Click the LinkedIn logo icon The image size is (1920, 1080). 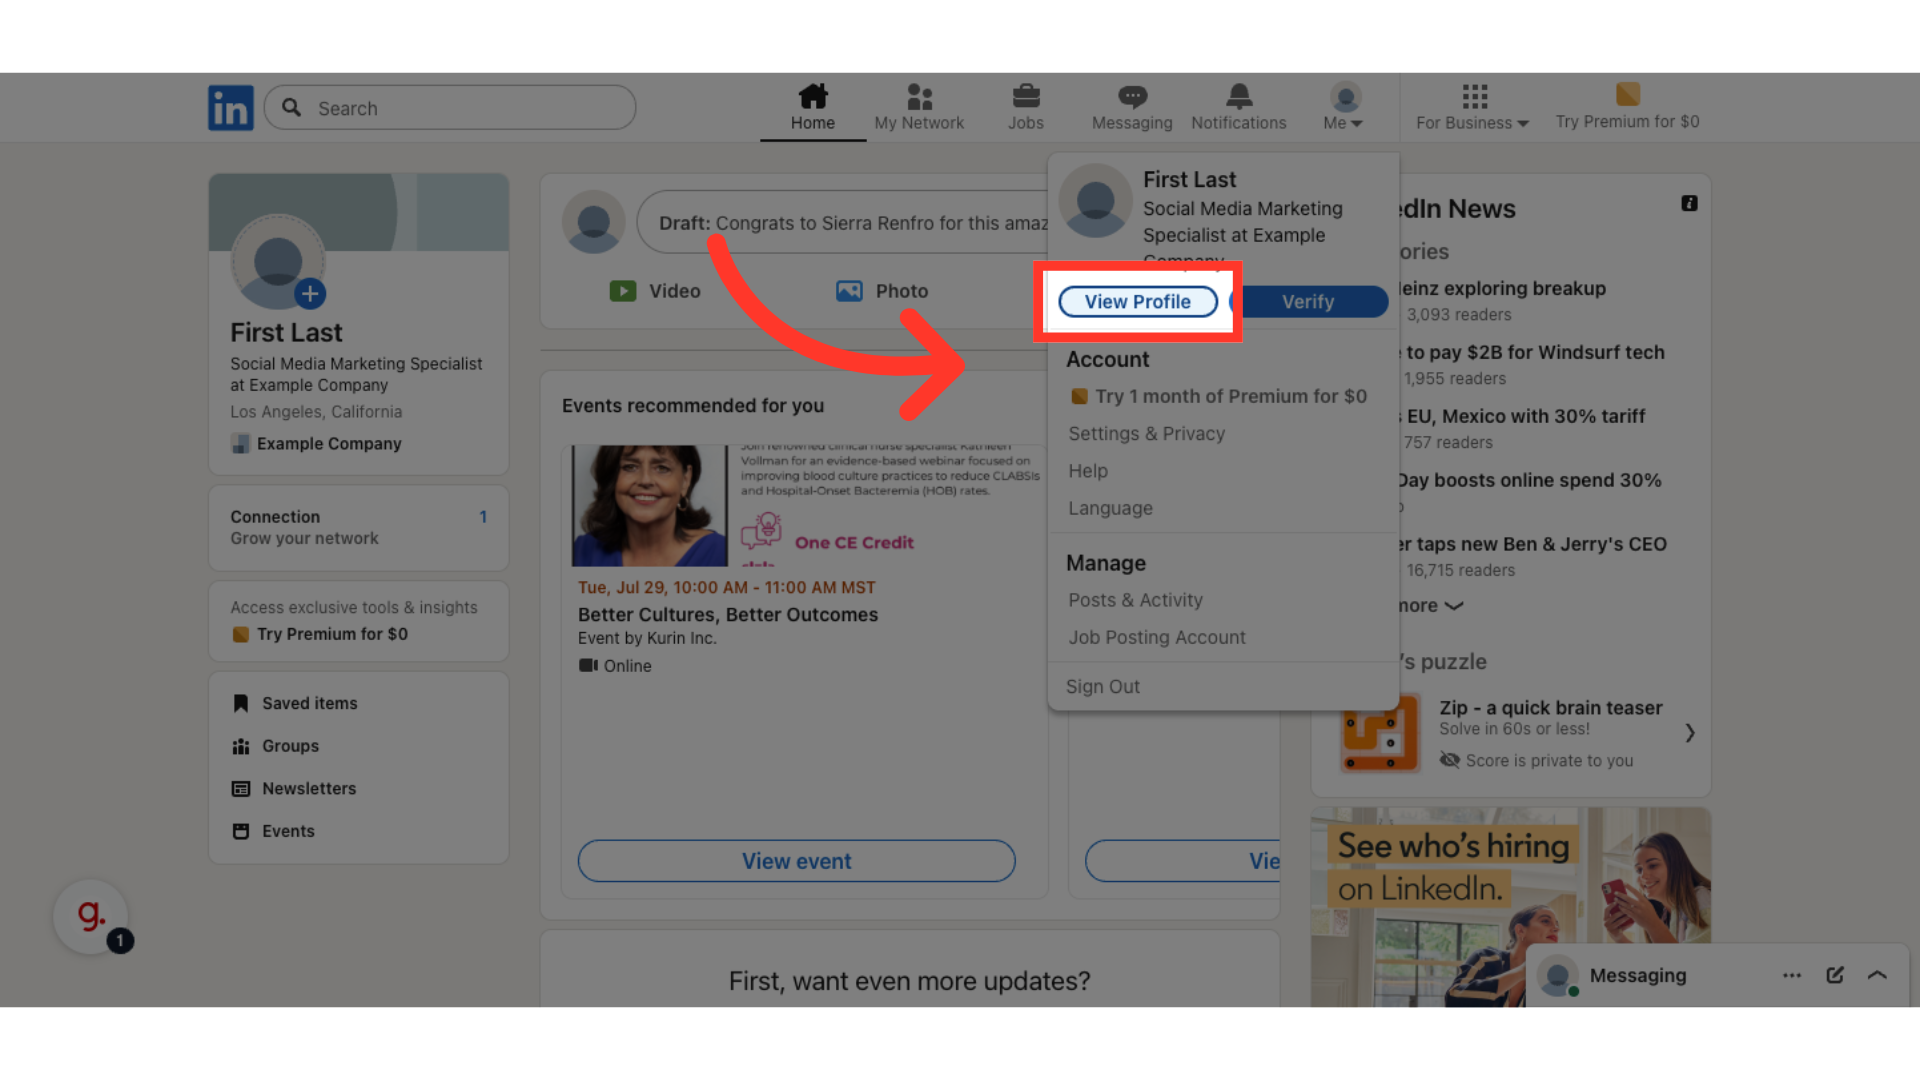[230, 108]
